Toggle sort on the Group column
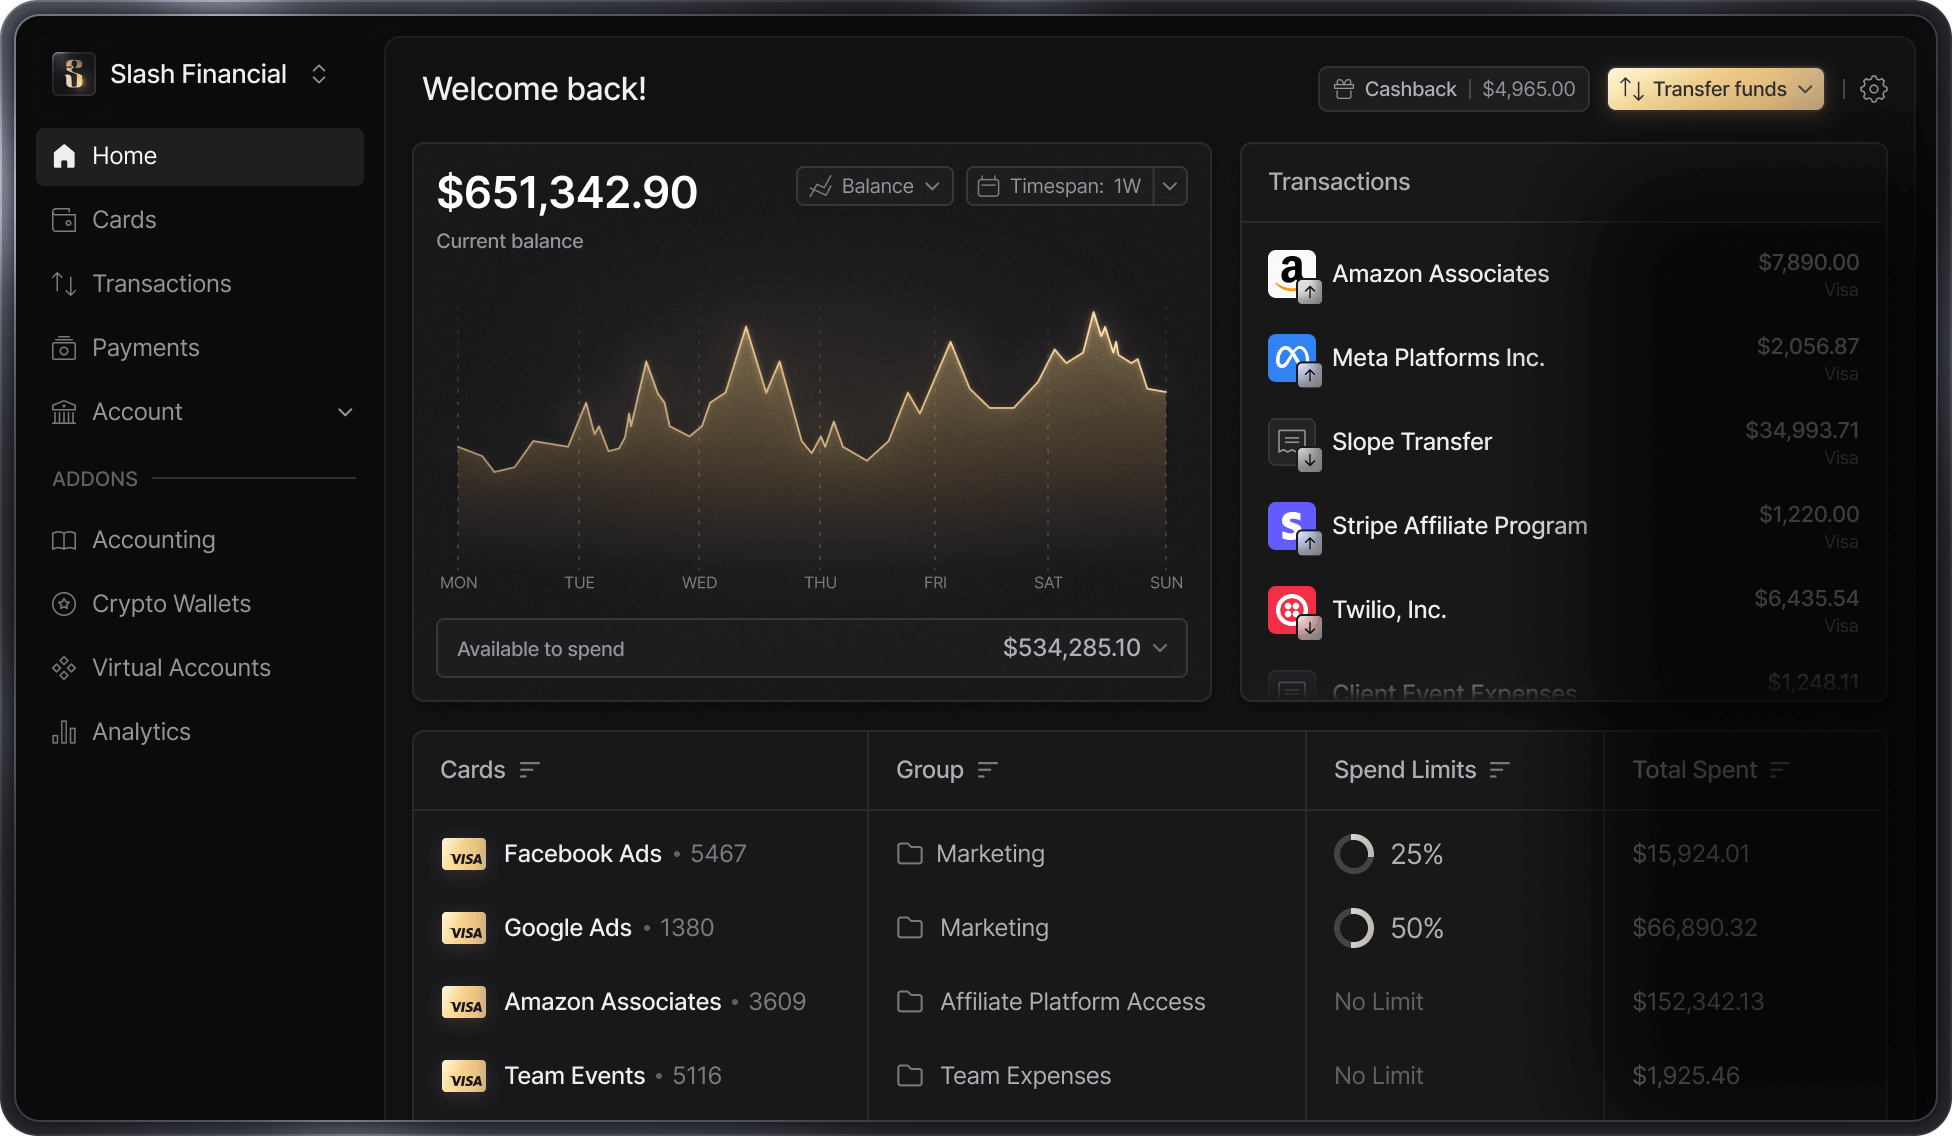 coord(987,769)
